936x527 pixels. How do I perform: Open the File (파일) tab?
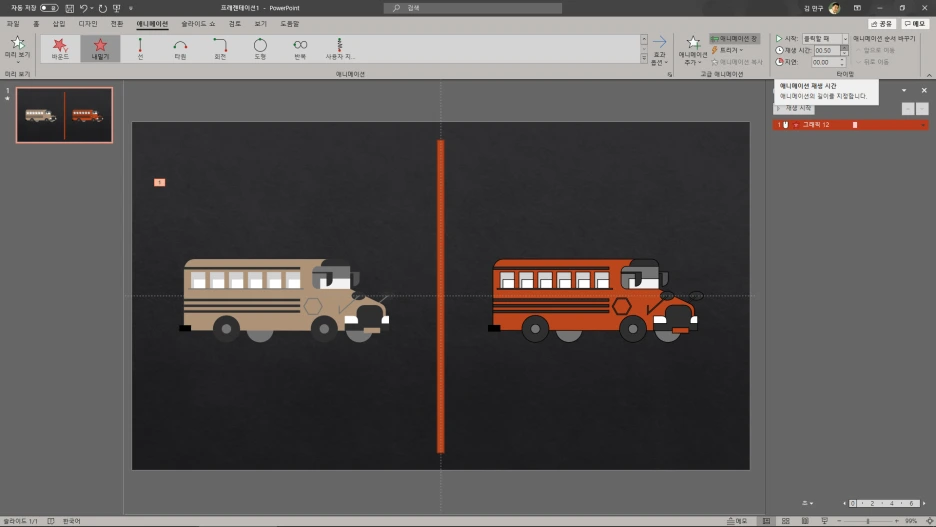pos(13,24)
